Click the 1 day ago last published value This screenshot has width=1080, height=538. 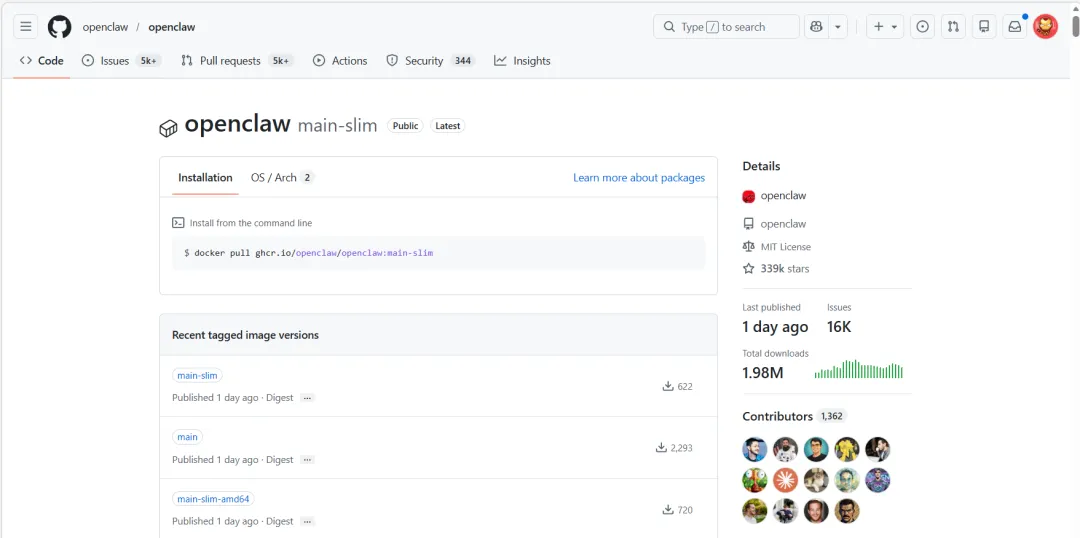pos(775,327)
